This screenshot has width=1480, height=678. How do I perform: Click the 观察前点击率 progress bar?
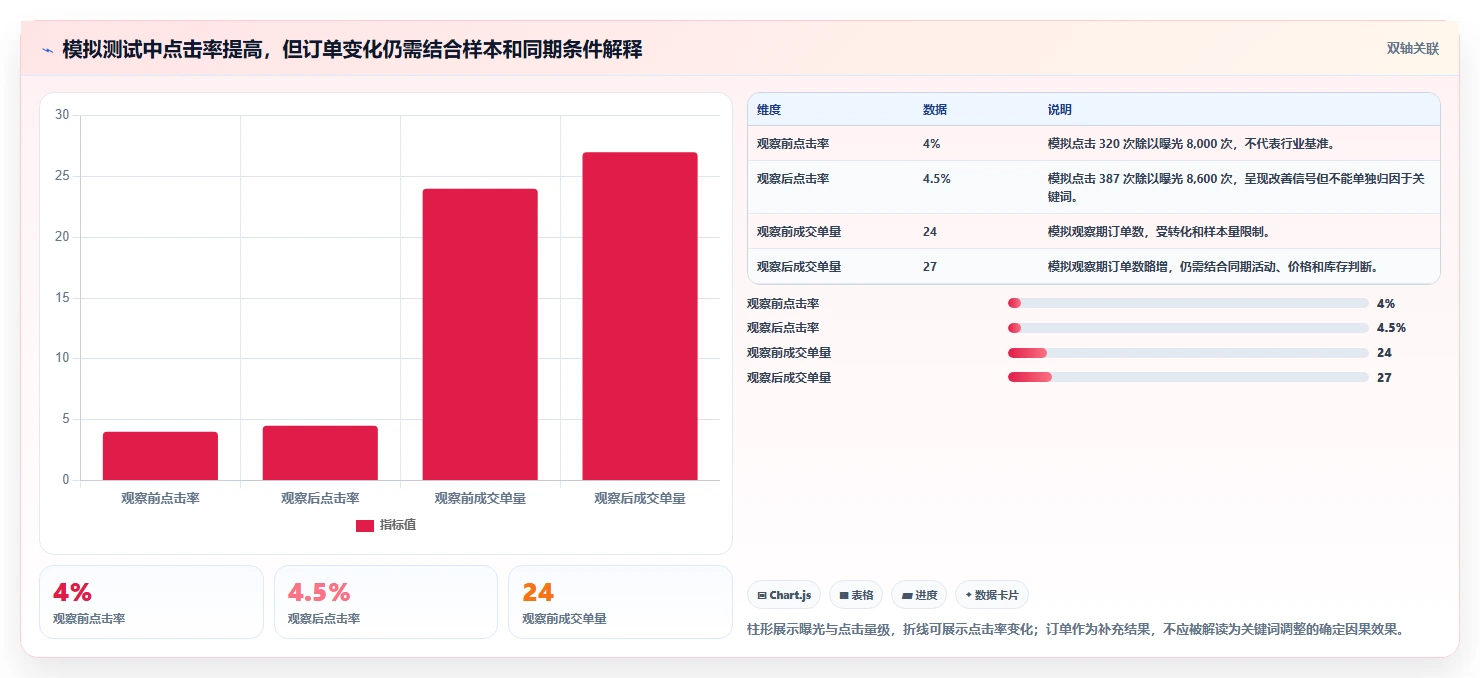point(1188,303)
